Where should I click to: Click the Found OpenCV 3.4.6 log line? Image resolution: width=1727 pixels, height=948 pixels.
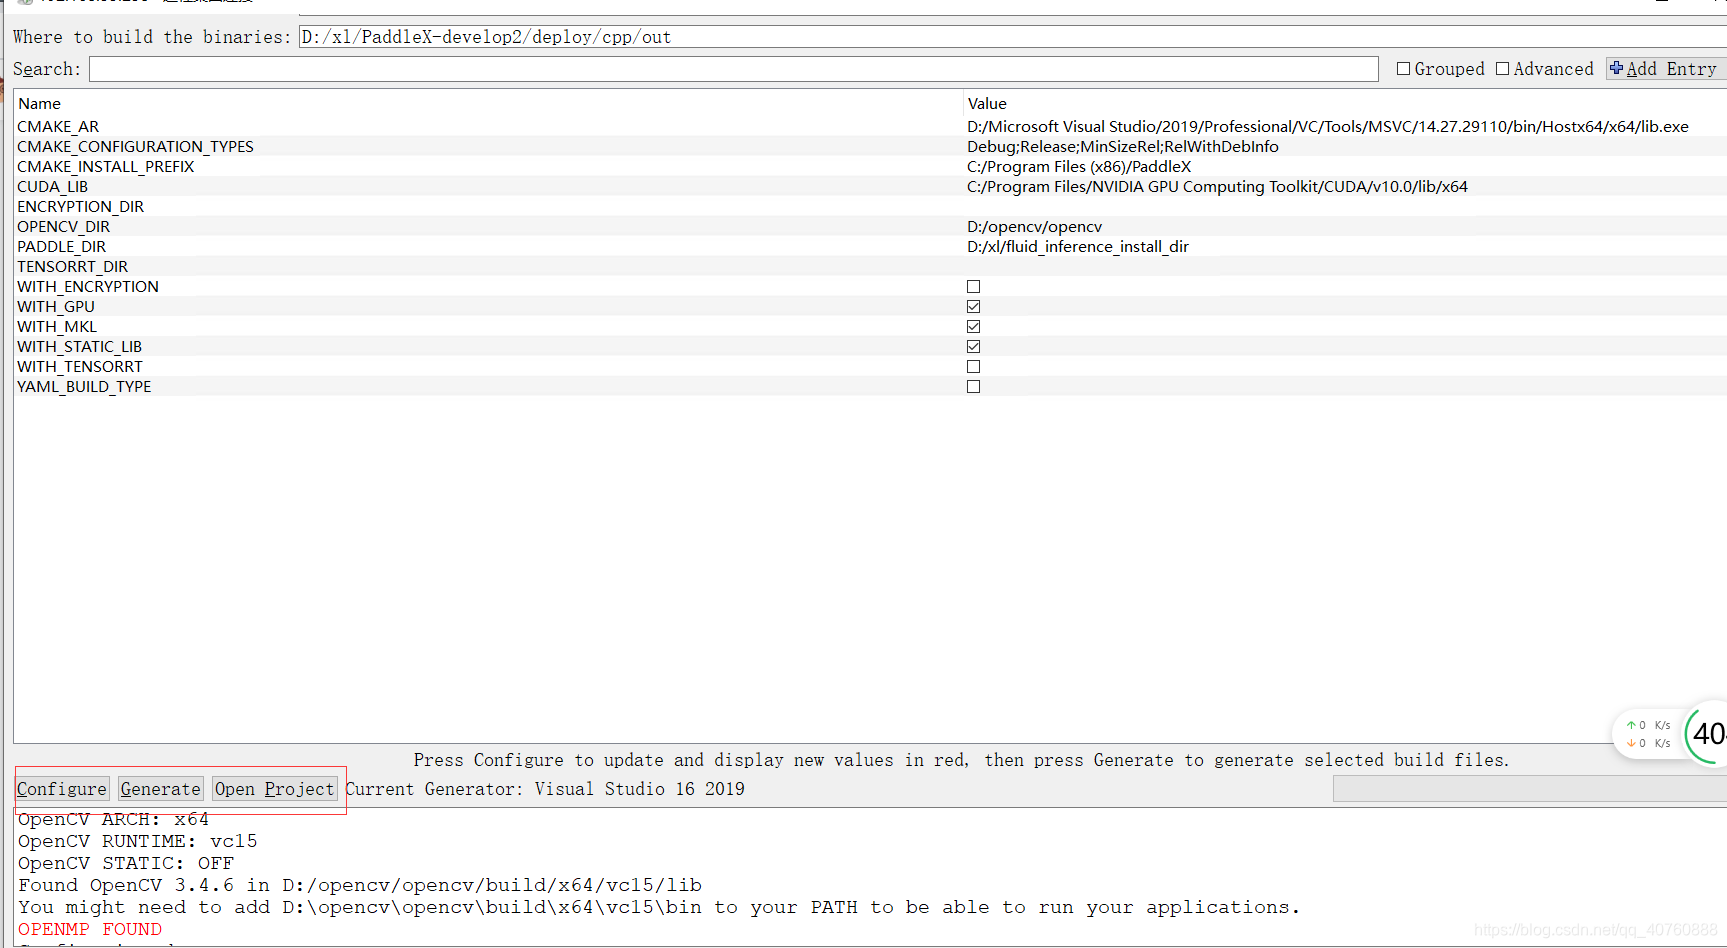[x=360, y=885]
